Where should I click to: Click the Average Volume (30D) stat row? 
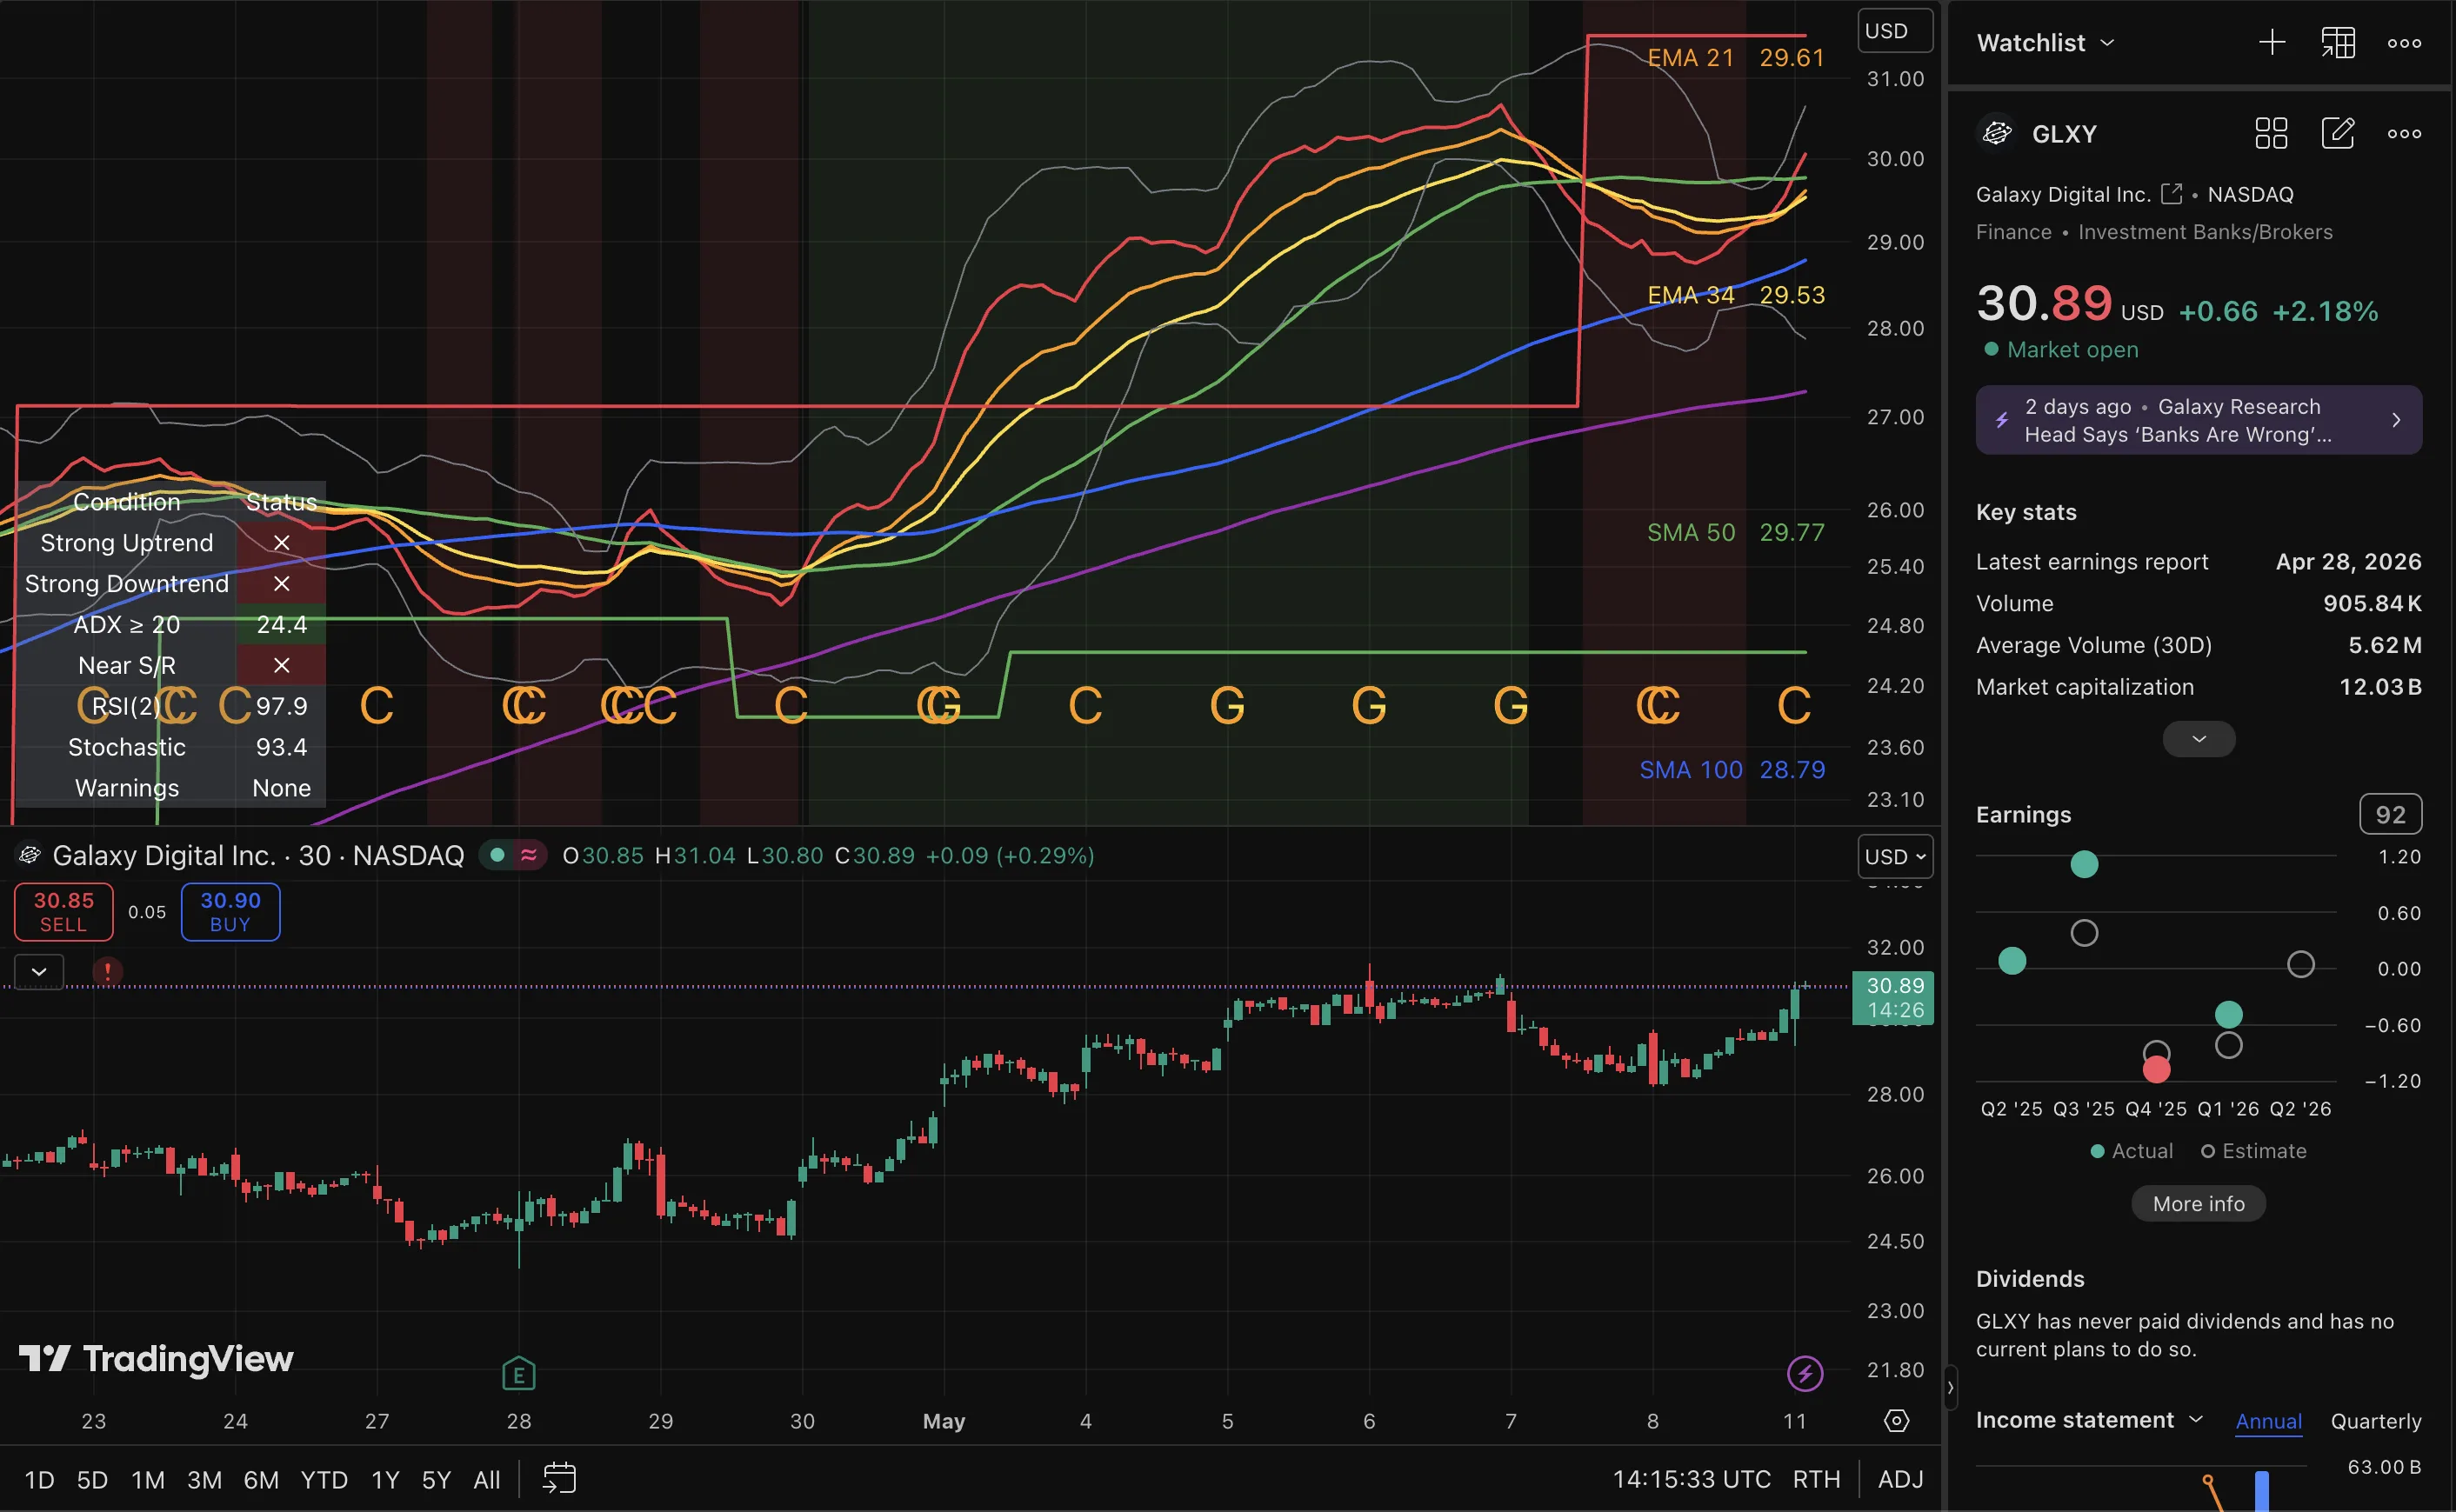2198,645
